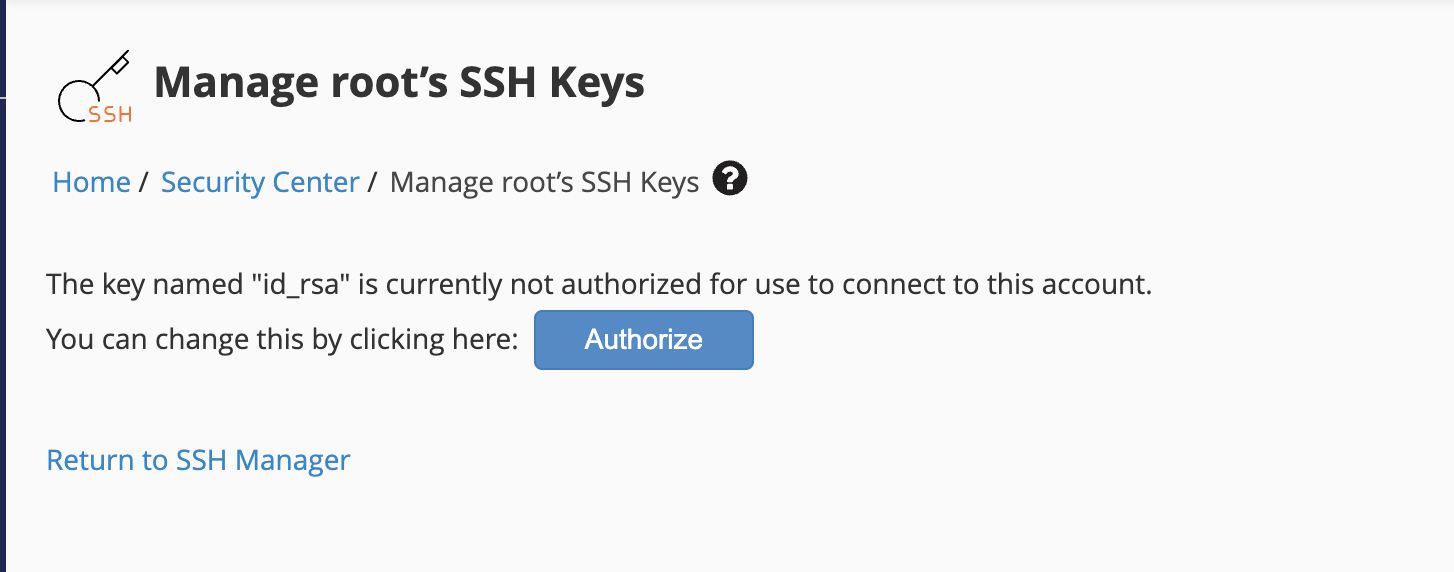The image size is (1454, 572).
Task: Click slash separator after Home
Action: tap(144, 182)
